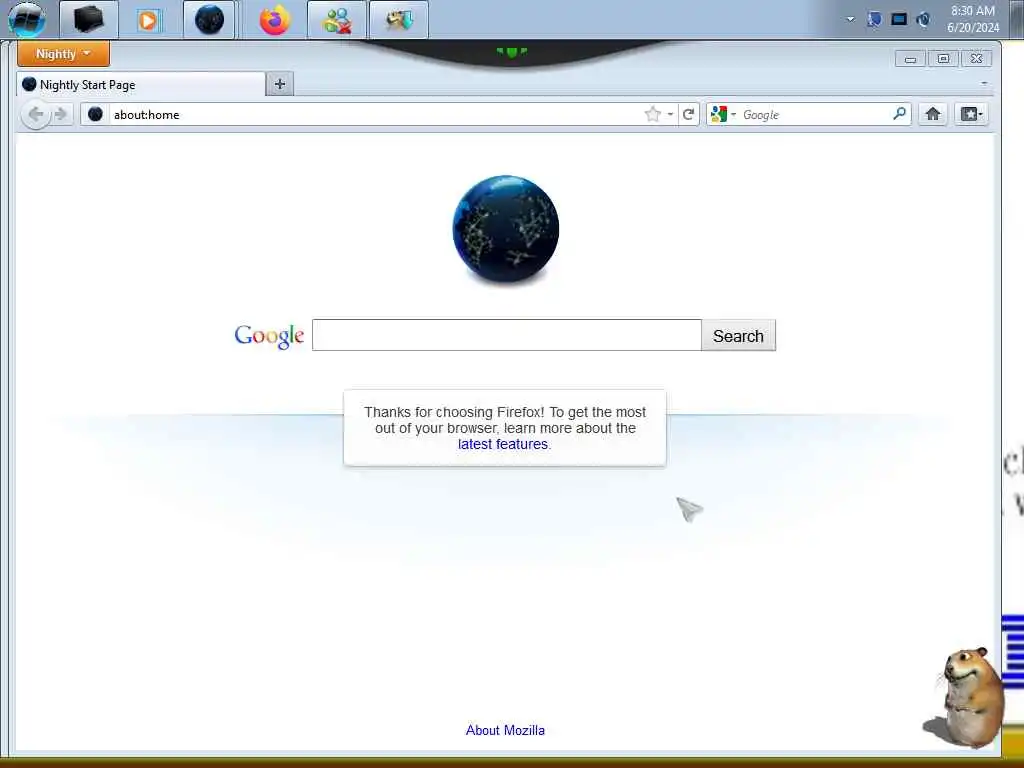Reload the current page

[688, 114]
